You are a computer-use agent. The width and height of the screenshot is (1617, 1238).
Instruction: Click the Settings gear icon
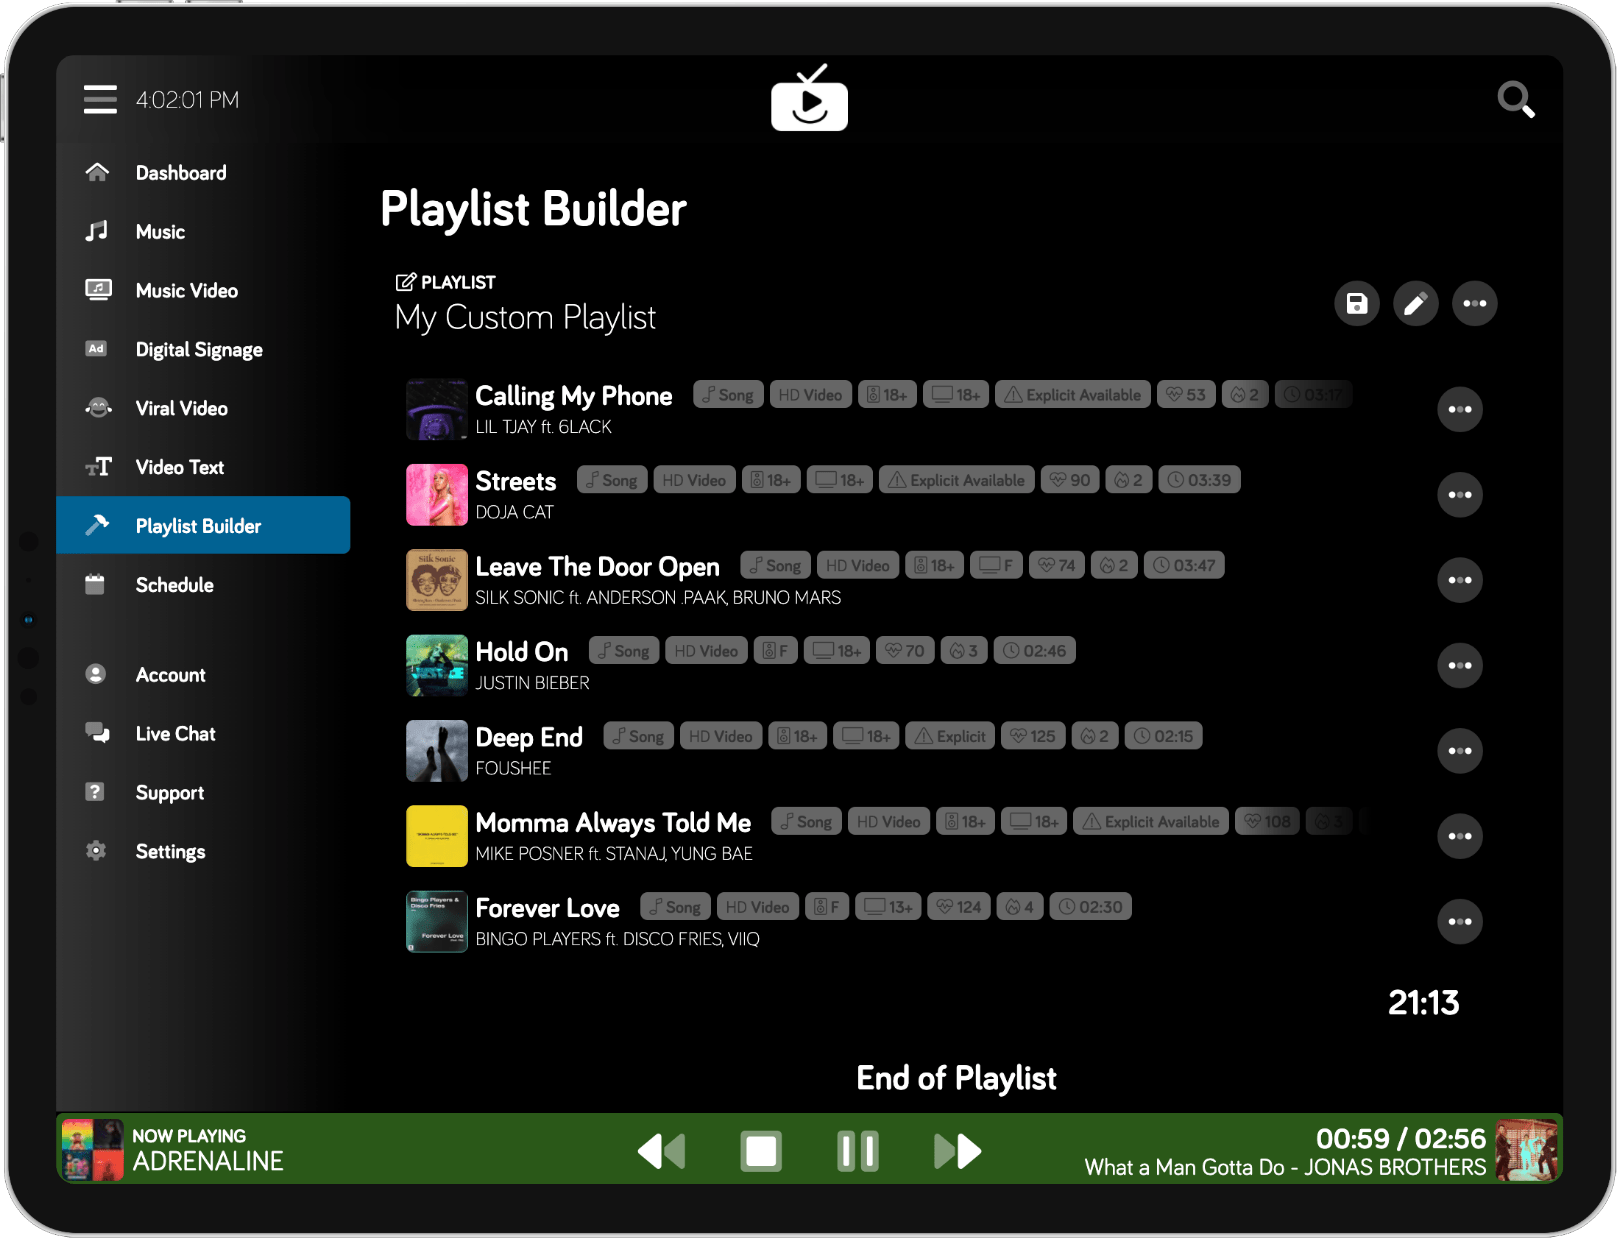pyautogui.click(x=96, y=851)
